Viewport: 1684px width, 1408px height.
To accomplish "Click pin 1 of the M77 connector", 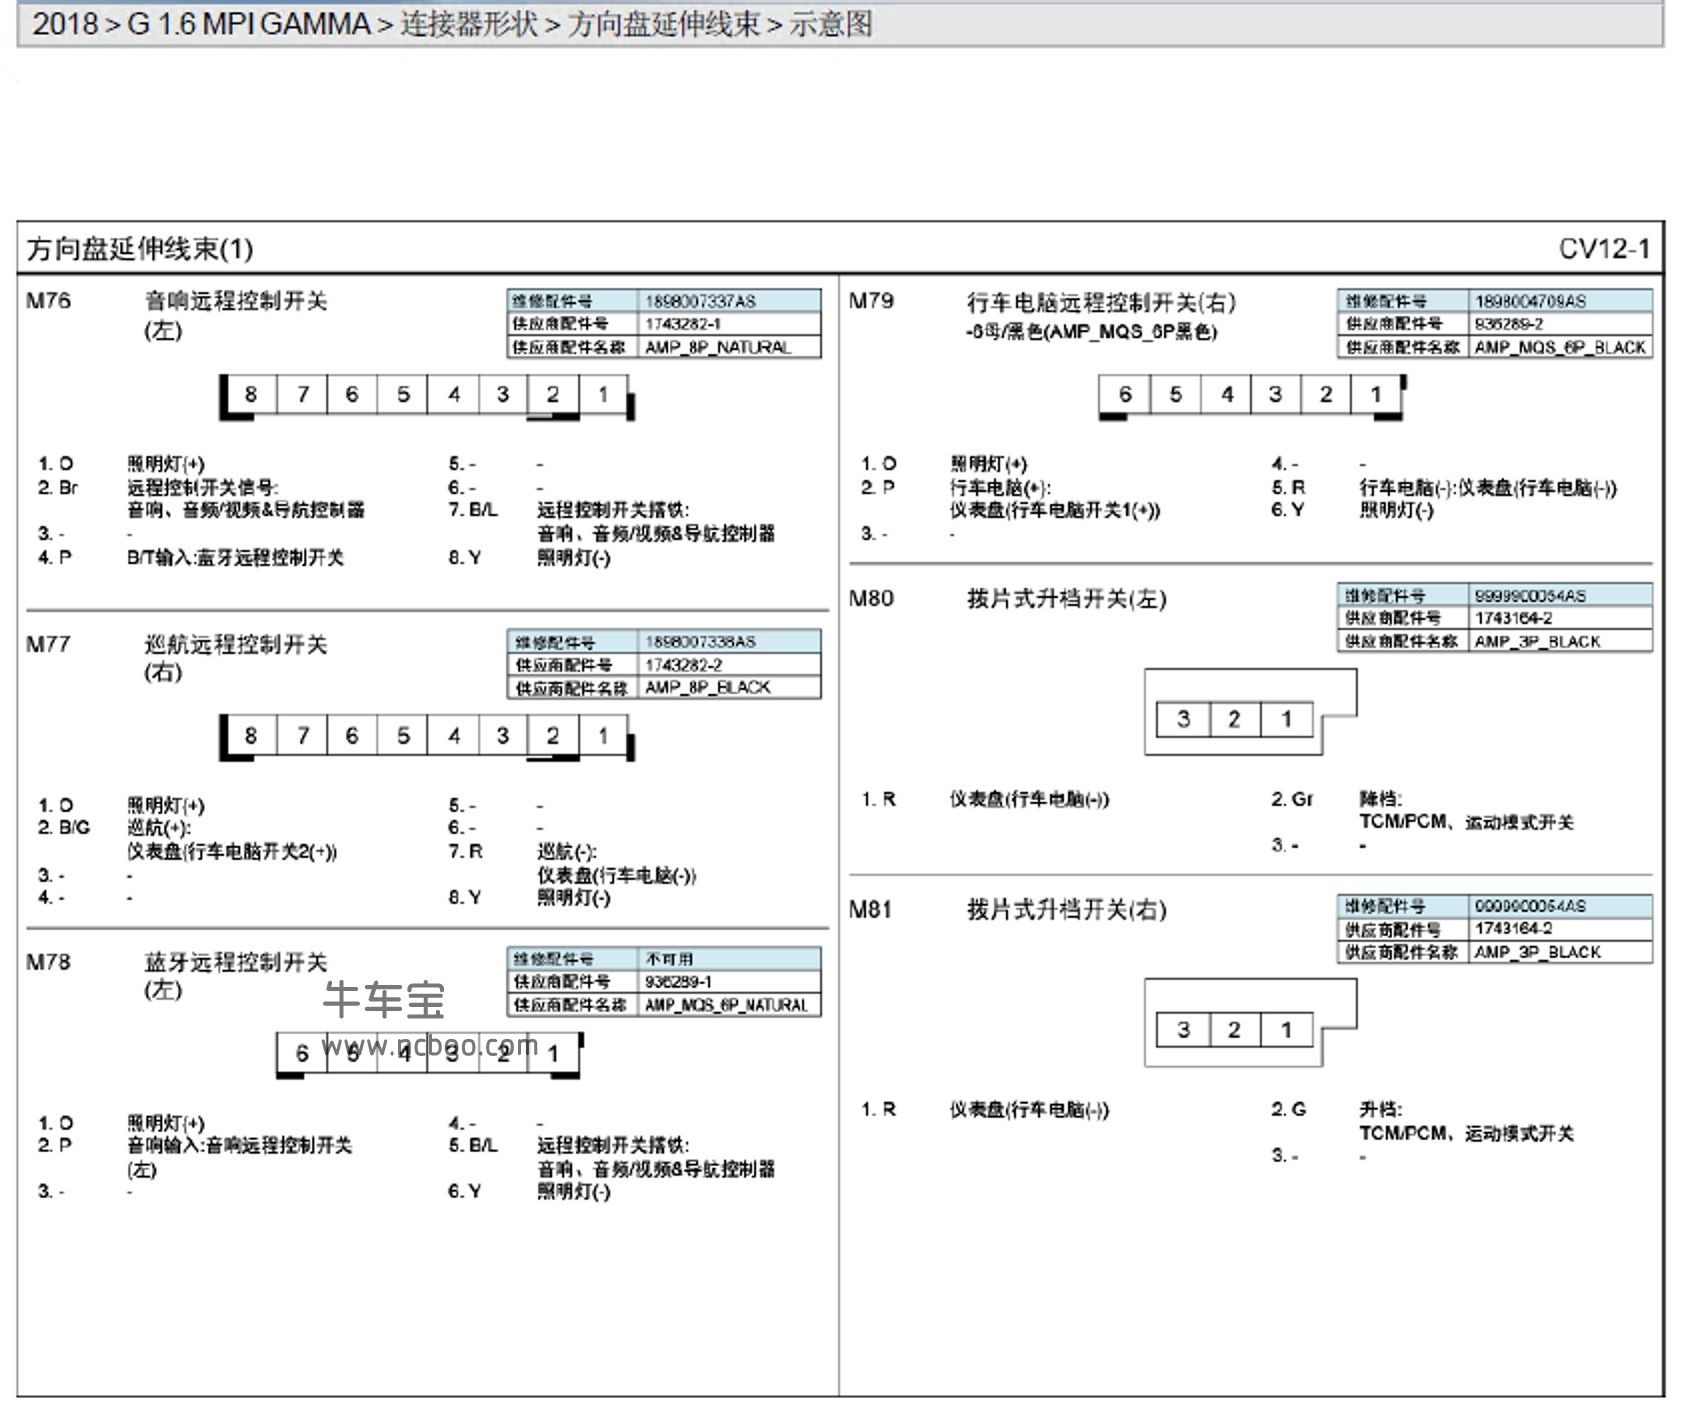I will pos(603,736).
